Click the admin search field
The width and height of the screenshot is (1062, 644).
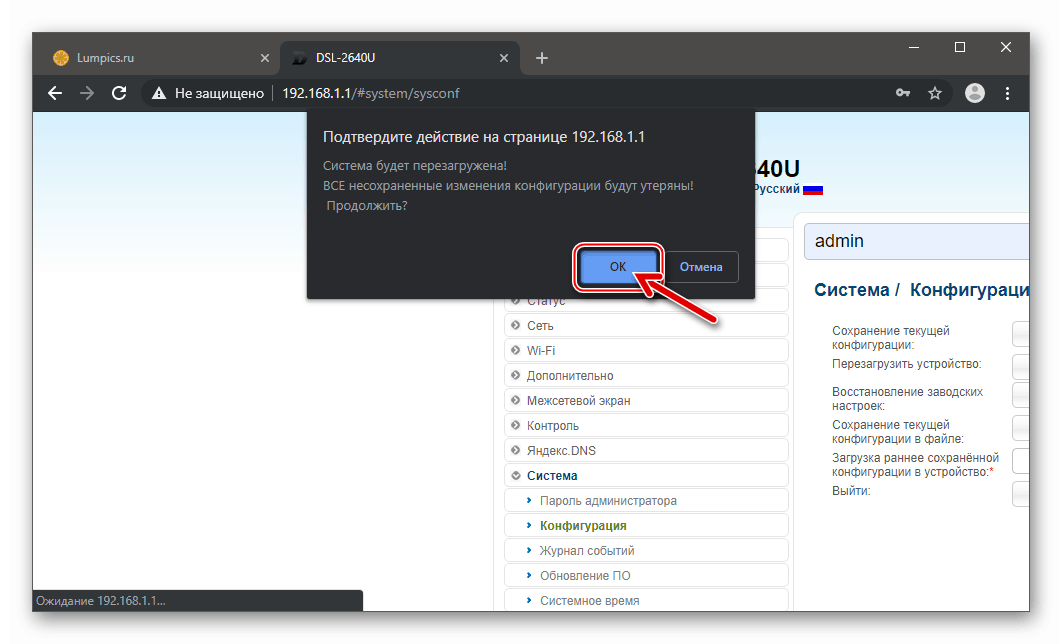point(916,242)
